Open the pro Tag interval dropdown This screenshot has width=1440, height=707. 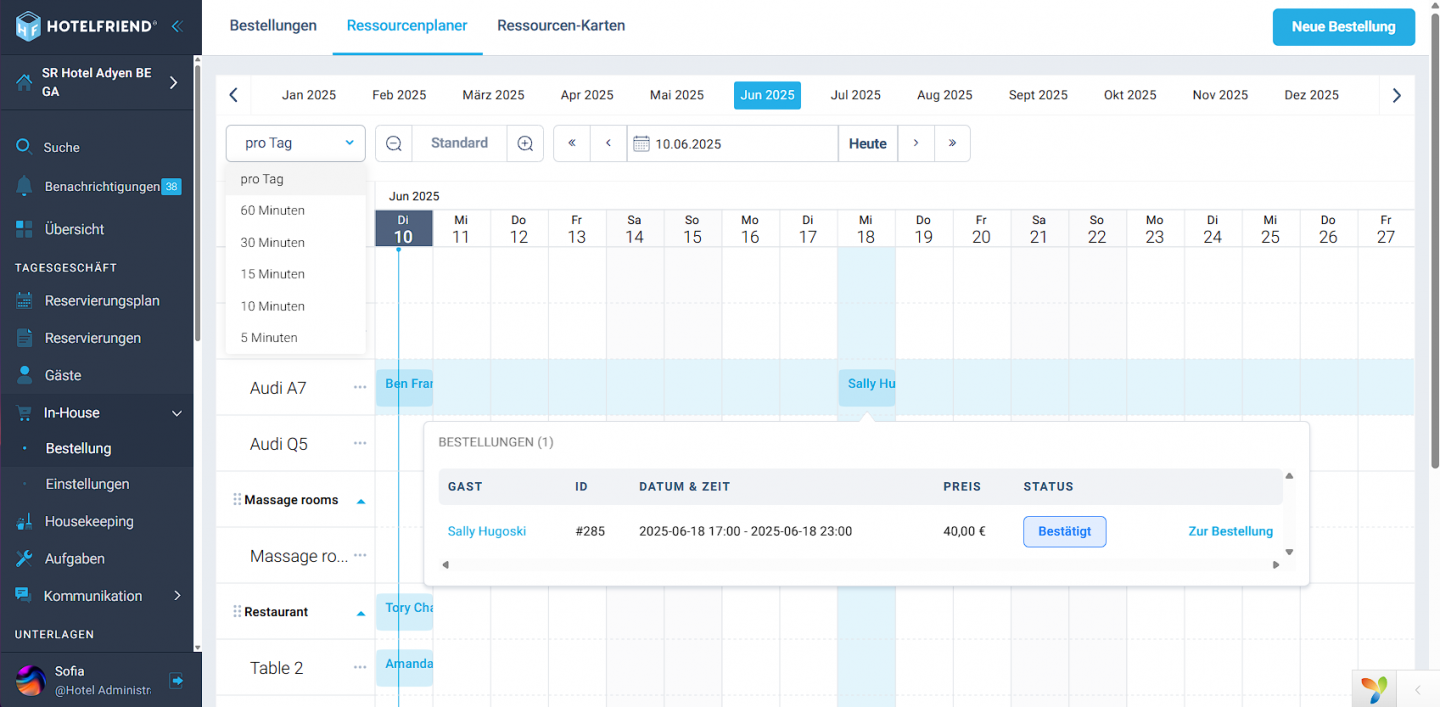point(296,143)
